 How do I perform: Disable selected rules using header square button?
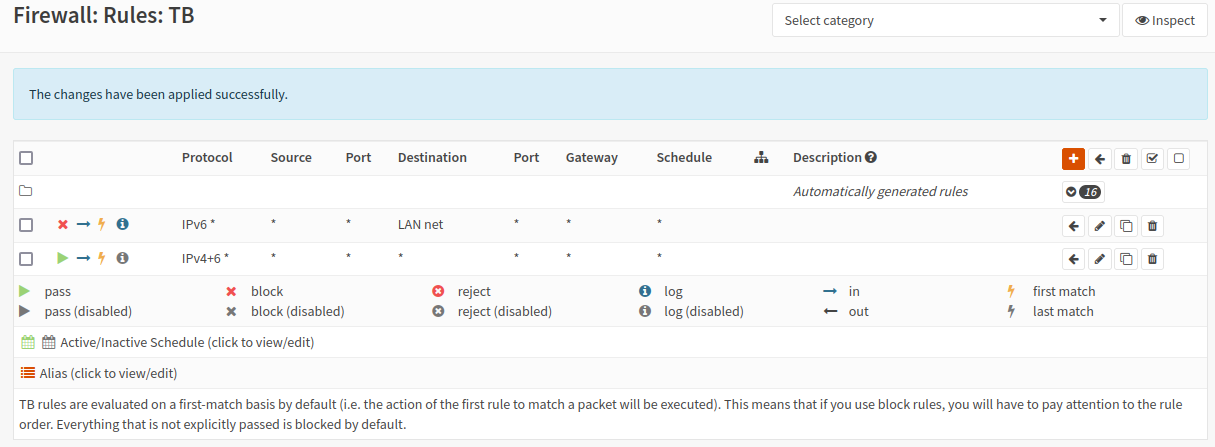point(1178,158)
